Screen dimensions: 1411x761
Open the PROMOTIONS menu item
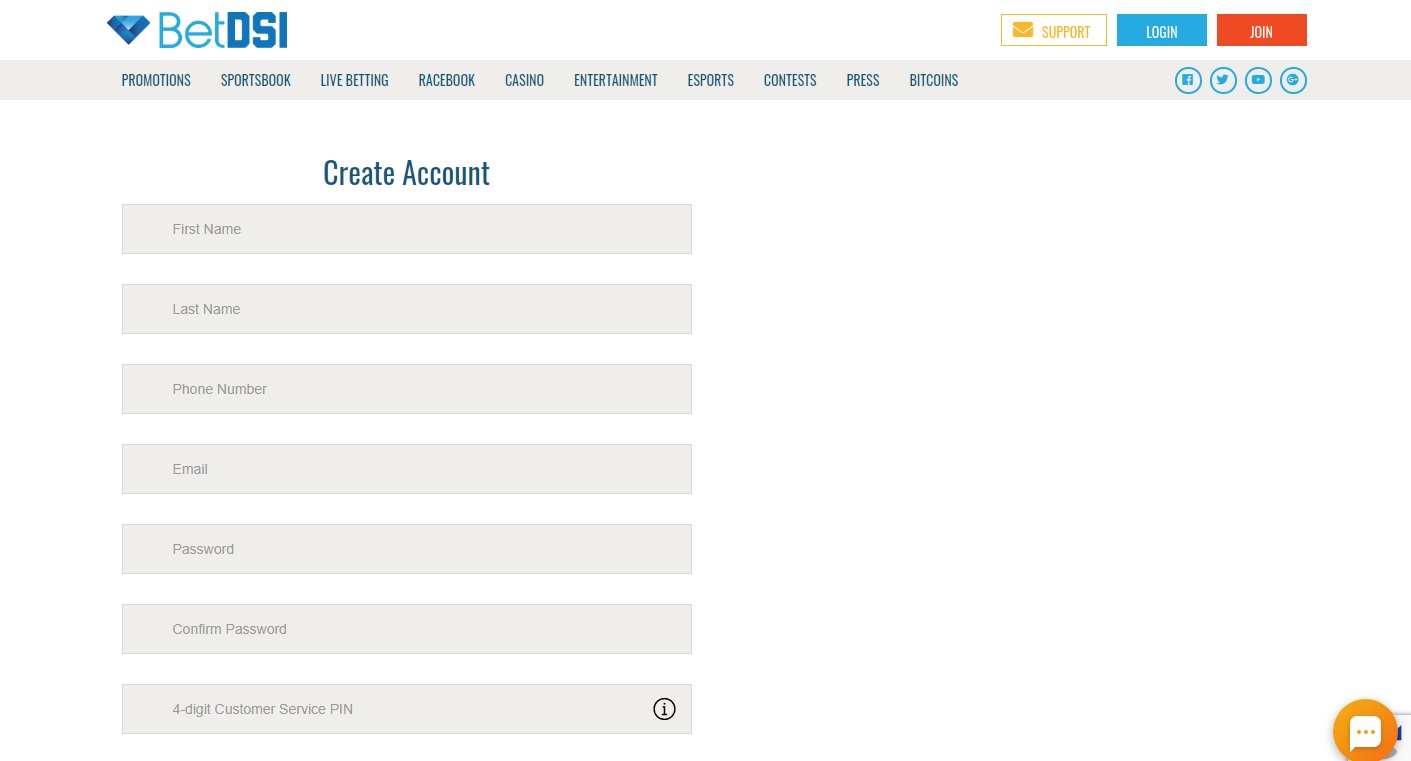pyautogui.click(x=156, y=80)
